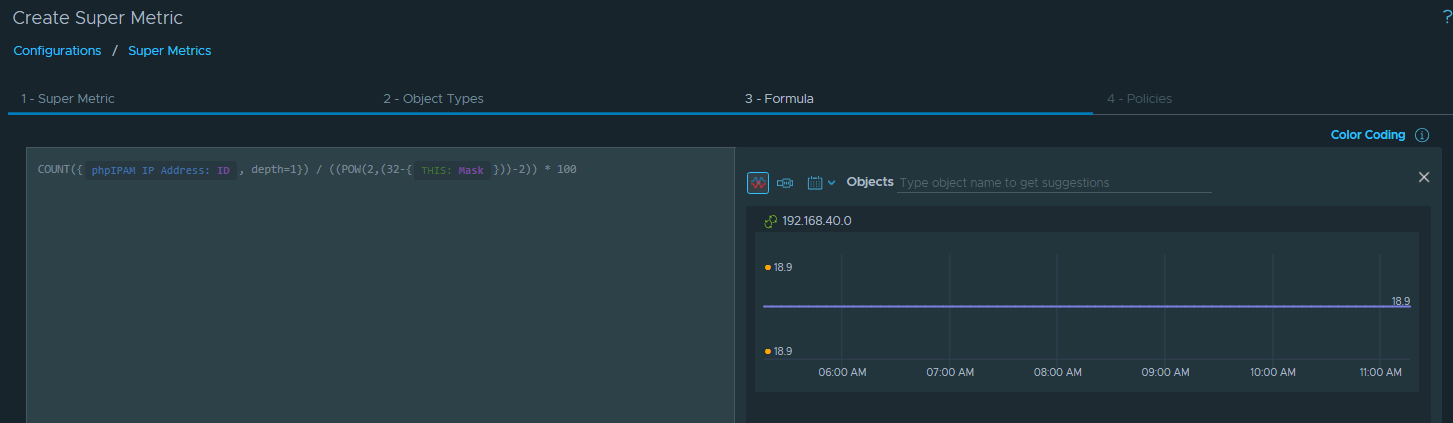
Task: Toggle the metric chart preview icon
Action: [x=758, y=183]
